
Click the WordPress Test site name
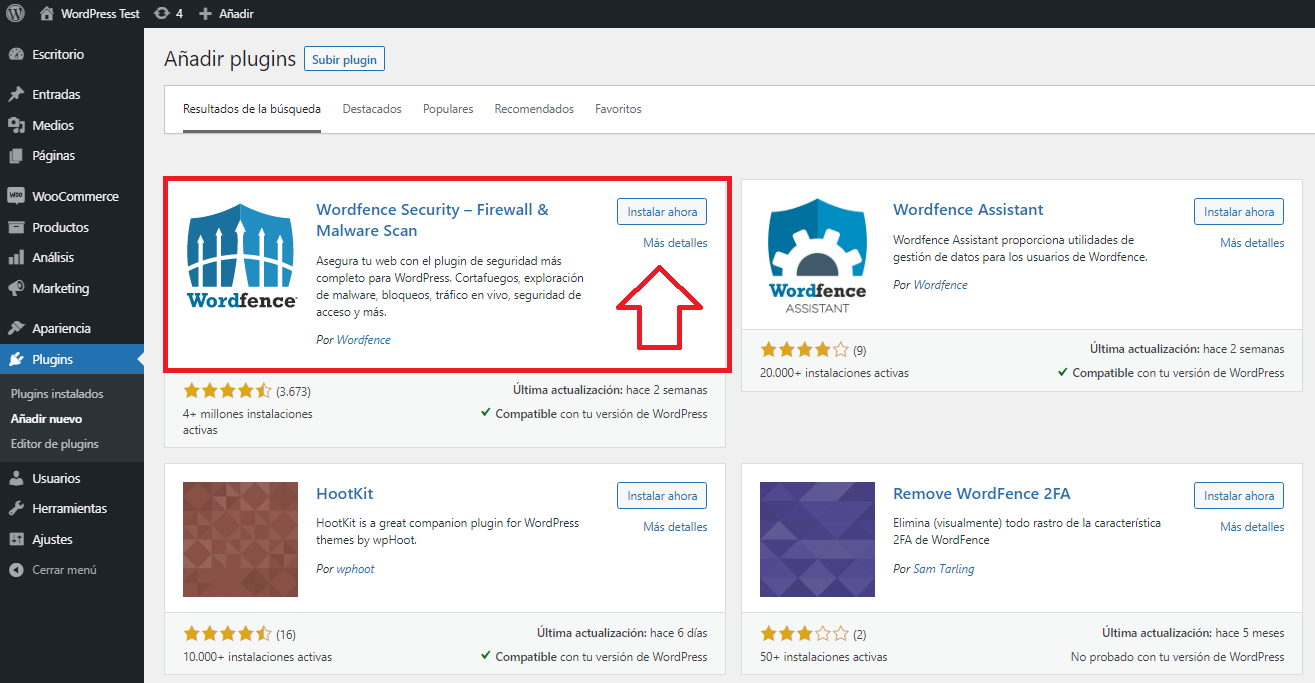click(100, 14)
